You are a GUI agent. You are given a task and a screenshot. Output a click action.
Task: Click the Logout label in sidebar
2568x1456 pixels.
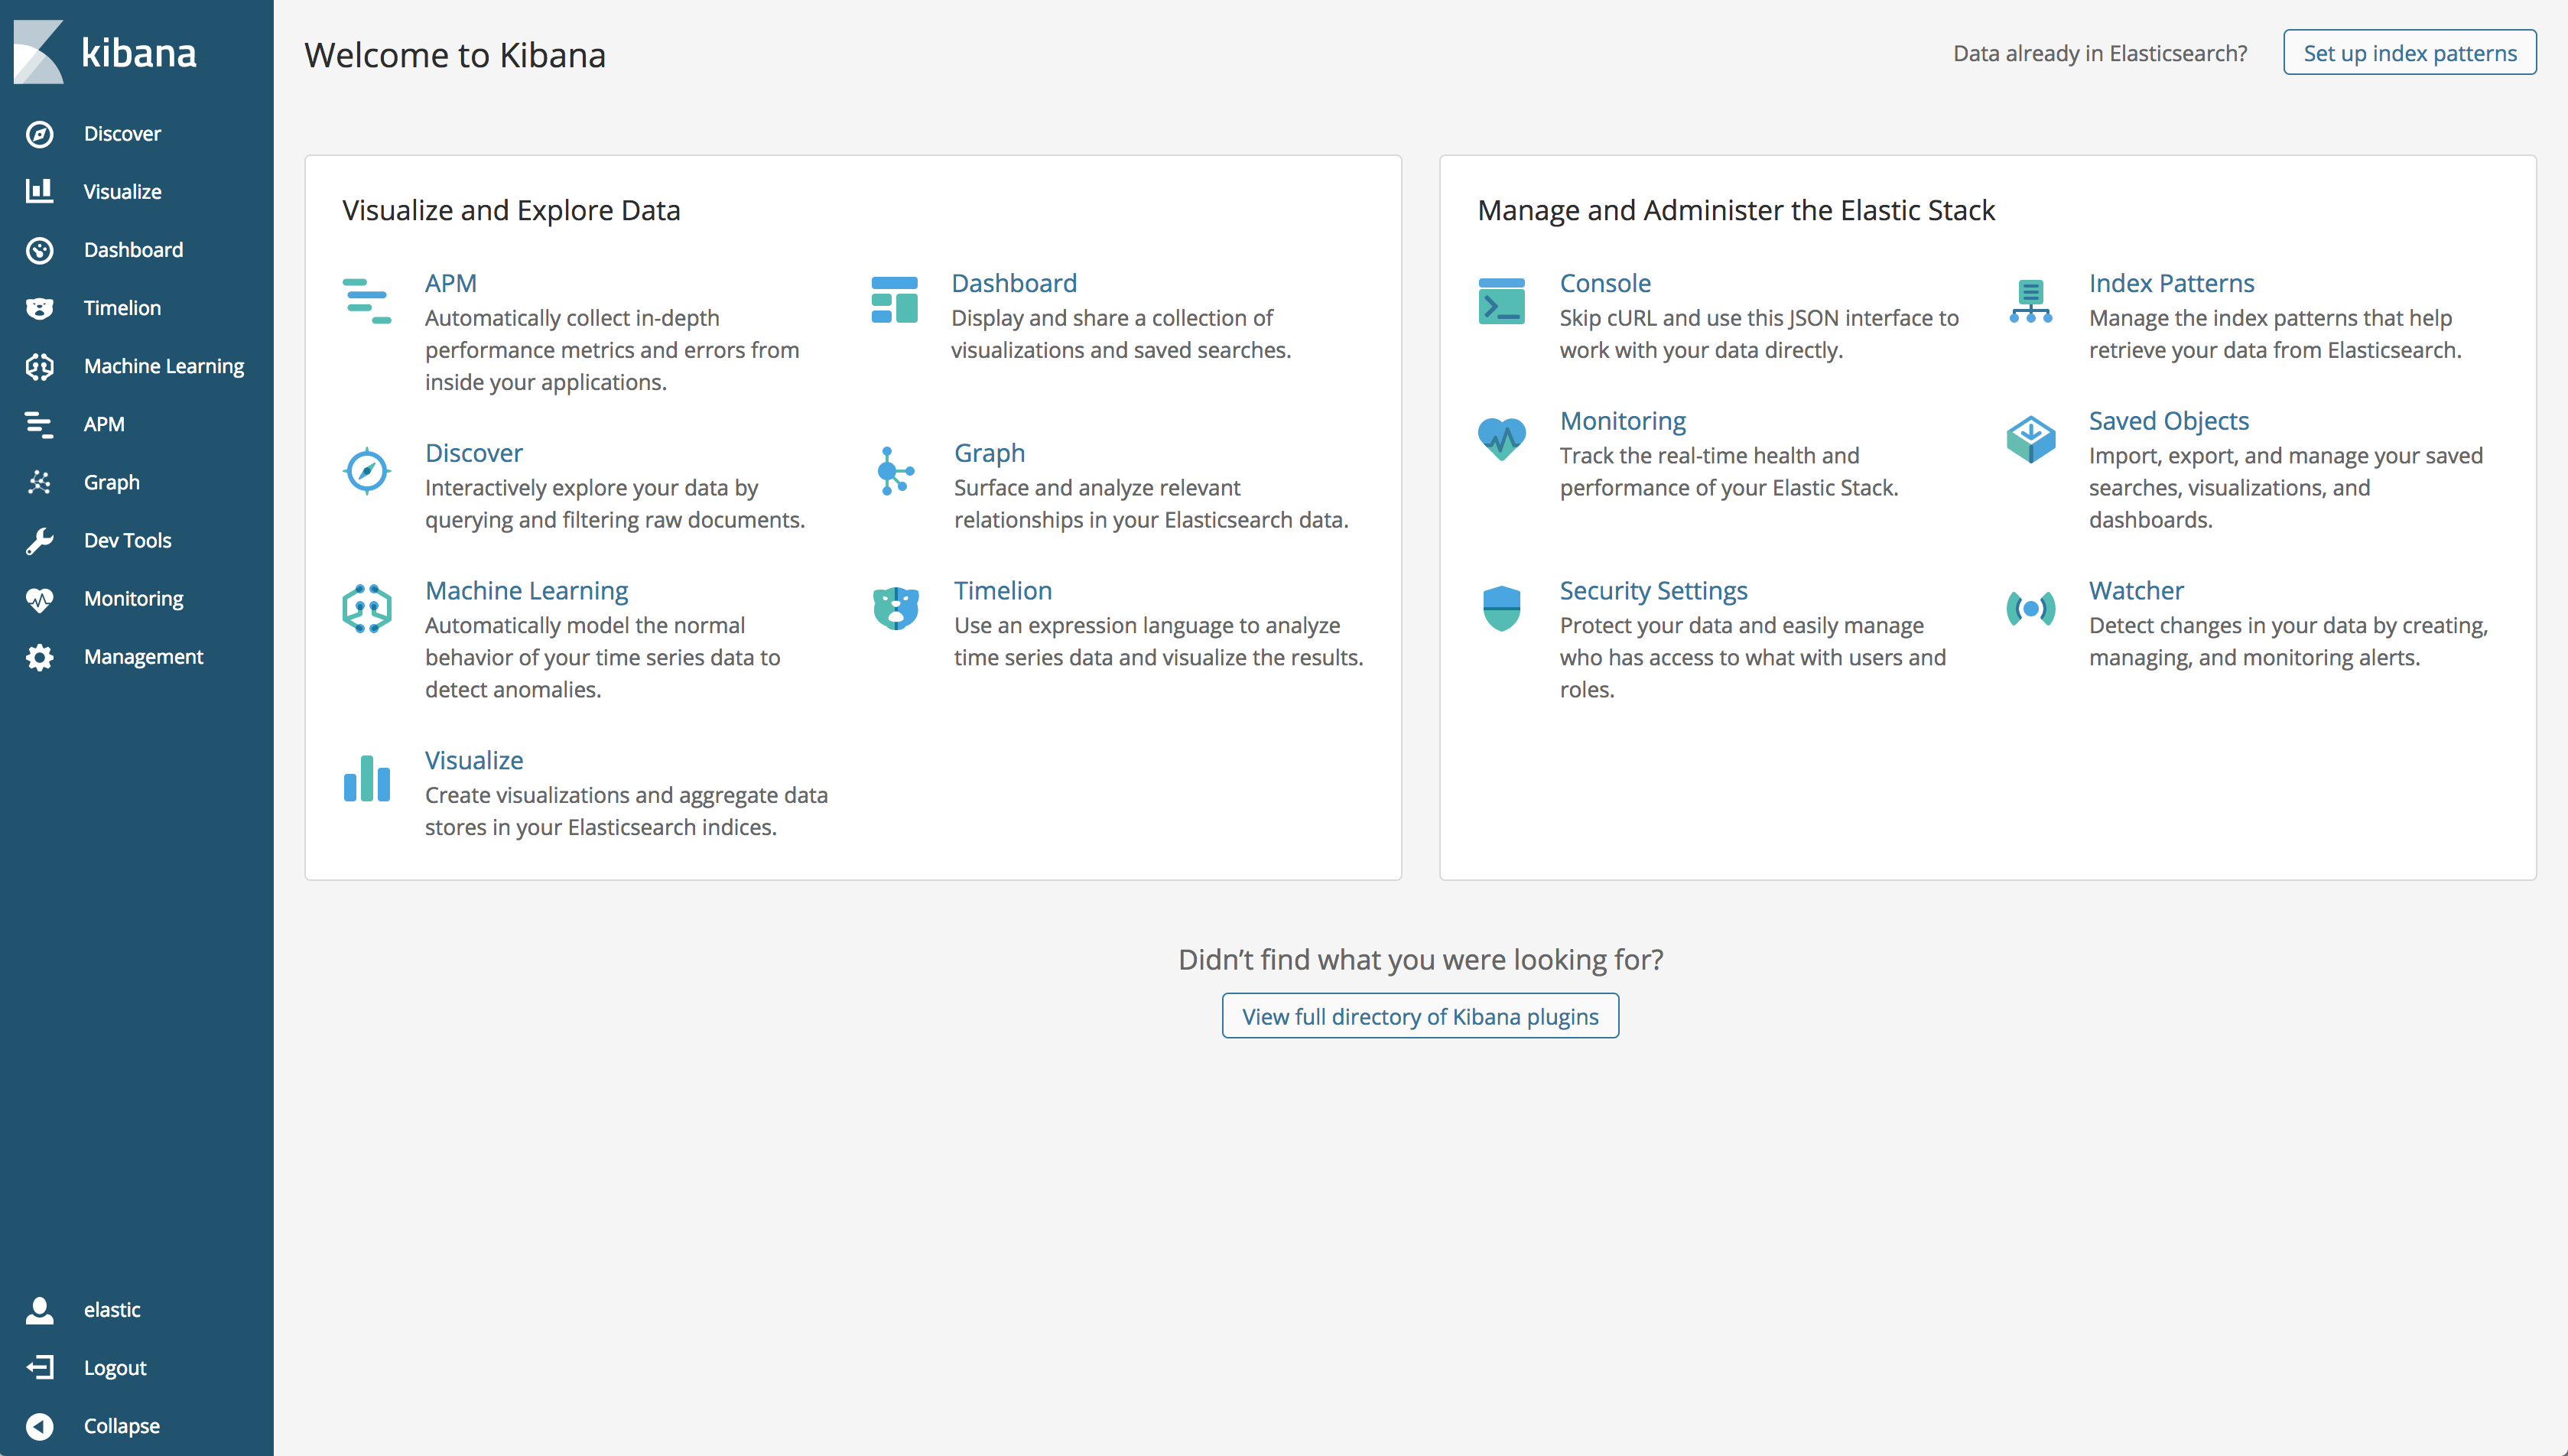115,1368
